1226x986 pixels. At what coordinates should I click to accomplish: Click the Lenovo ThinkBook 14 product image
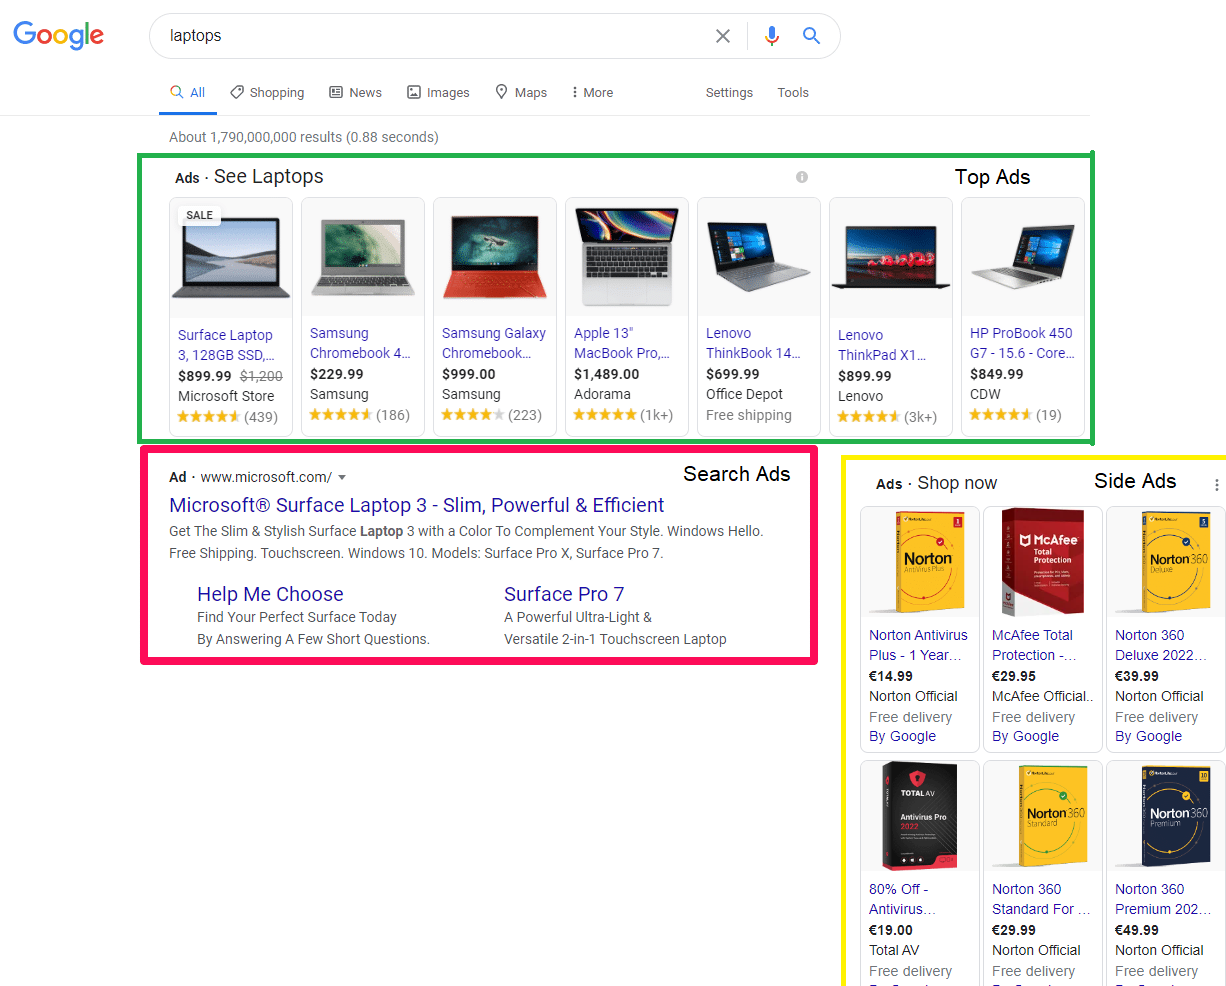coord(759,258)
